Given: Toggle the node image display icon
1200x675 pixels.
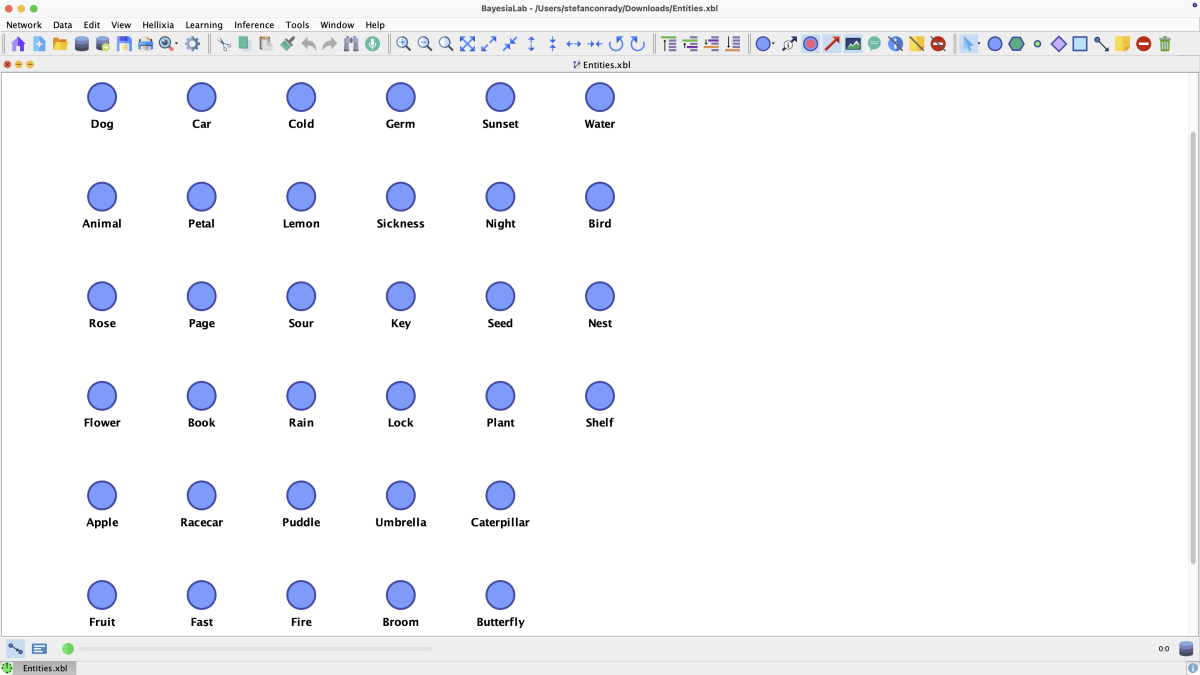Looking at the screenshot, I should click(853, 44).
